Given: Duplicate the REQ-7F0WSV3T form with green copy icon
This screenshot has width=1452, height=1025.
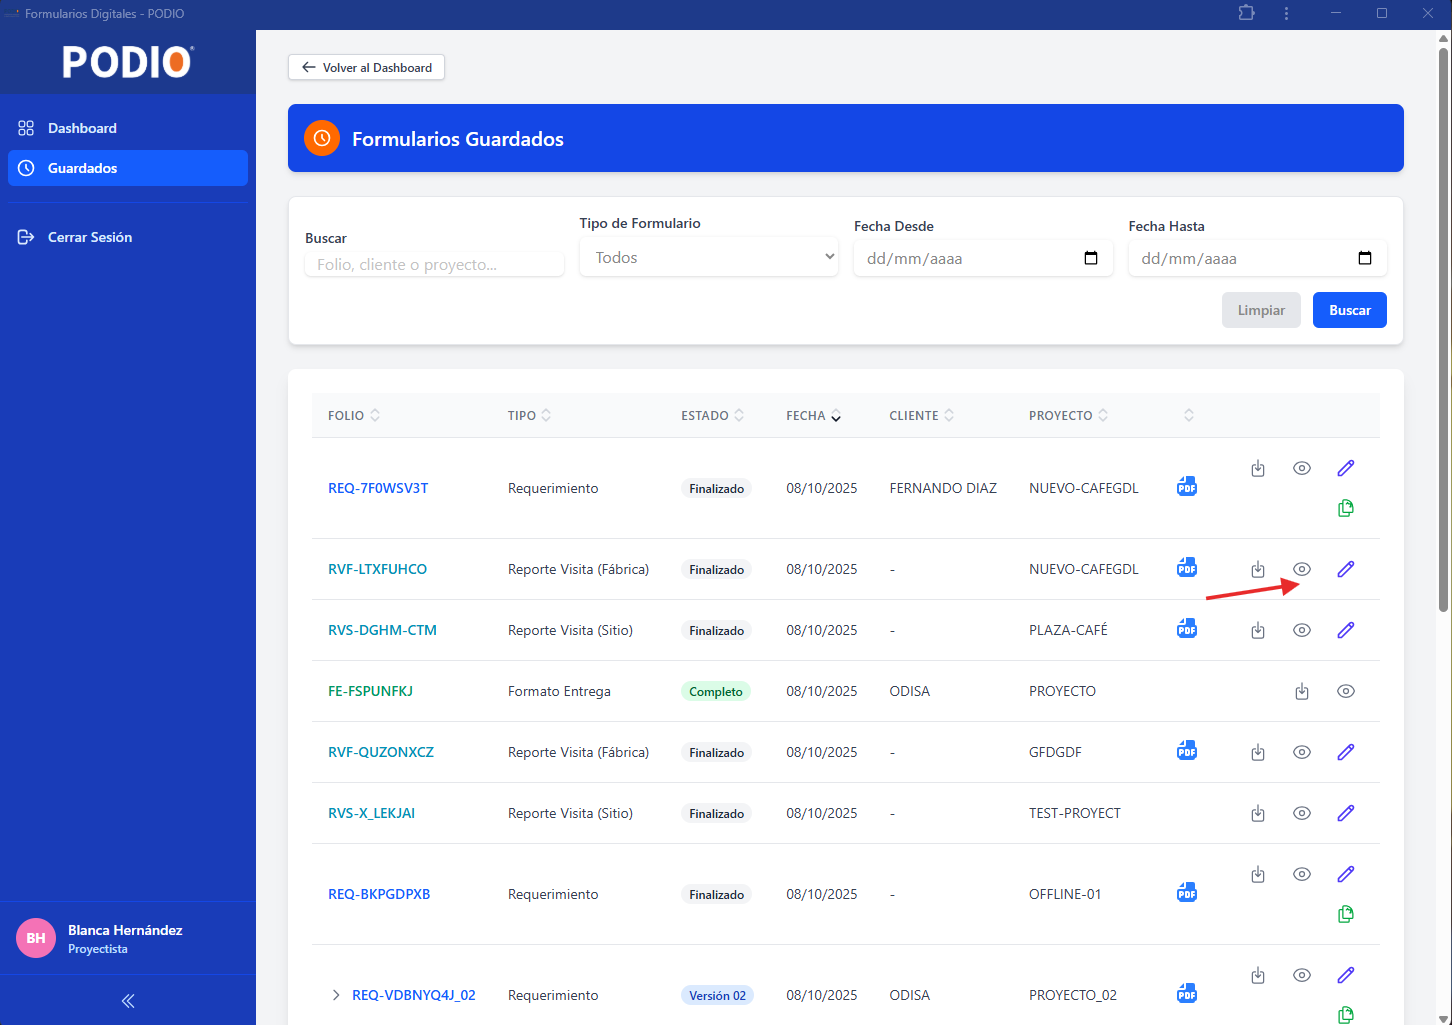Looking at the screenshot, I should (x=1346, y=508).
